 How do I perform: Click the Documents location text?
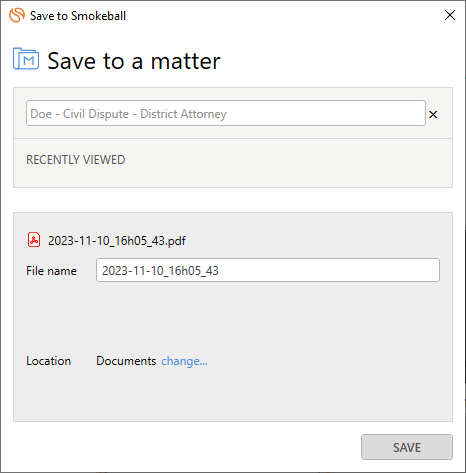coord(126,361)
